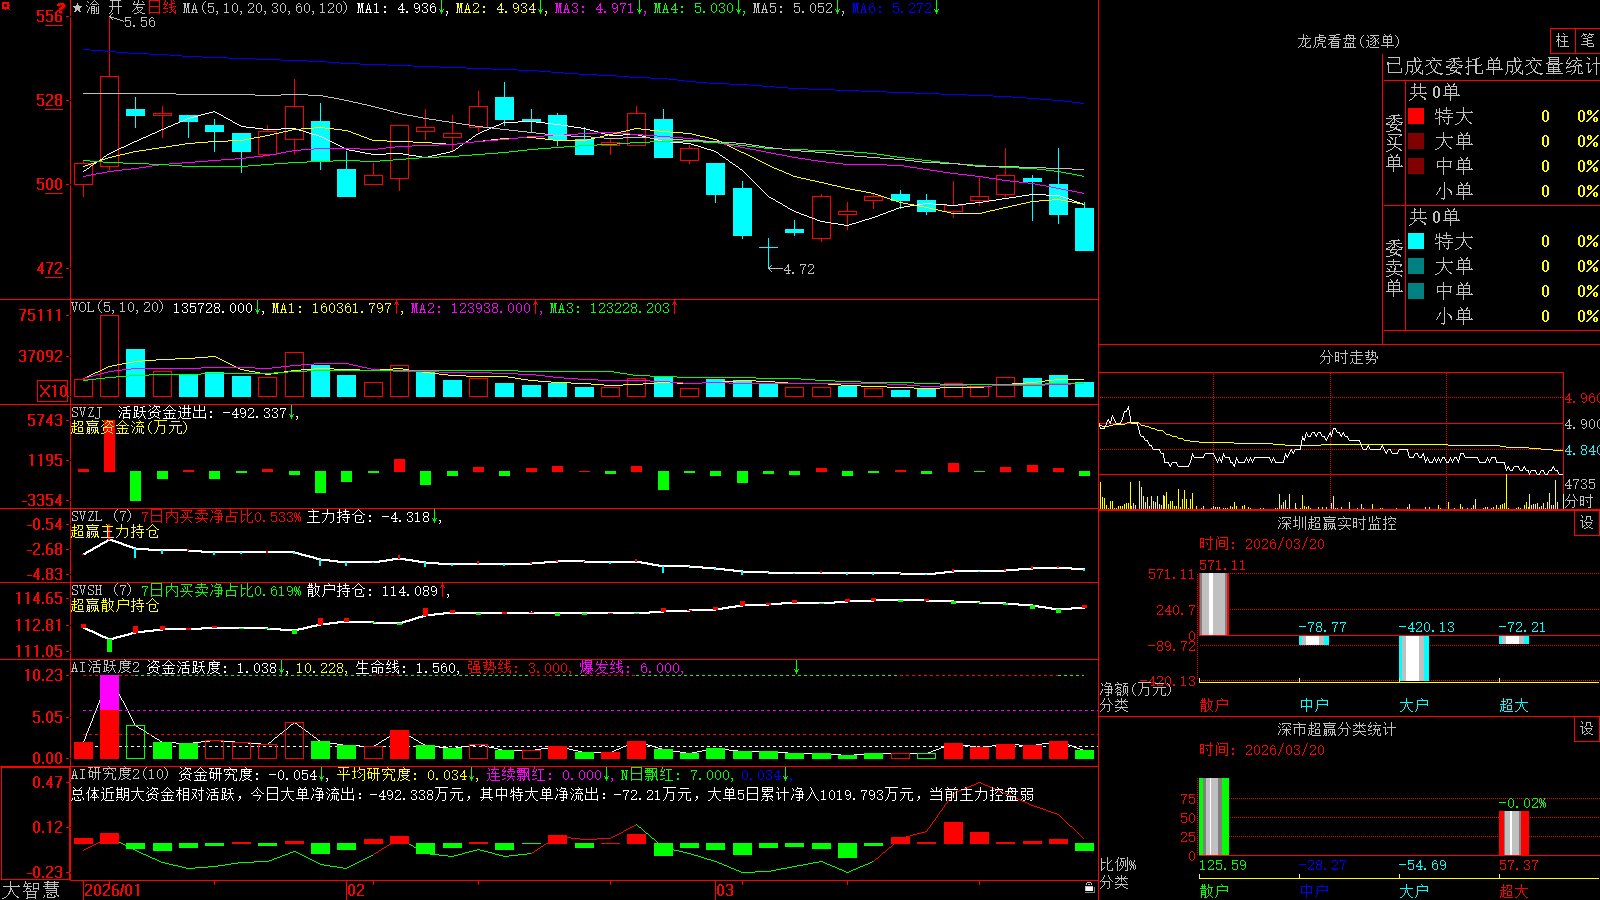The image size is (1600, 900).
Task: Click the SVZJ indicator label
Action: 86,412
